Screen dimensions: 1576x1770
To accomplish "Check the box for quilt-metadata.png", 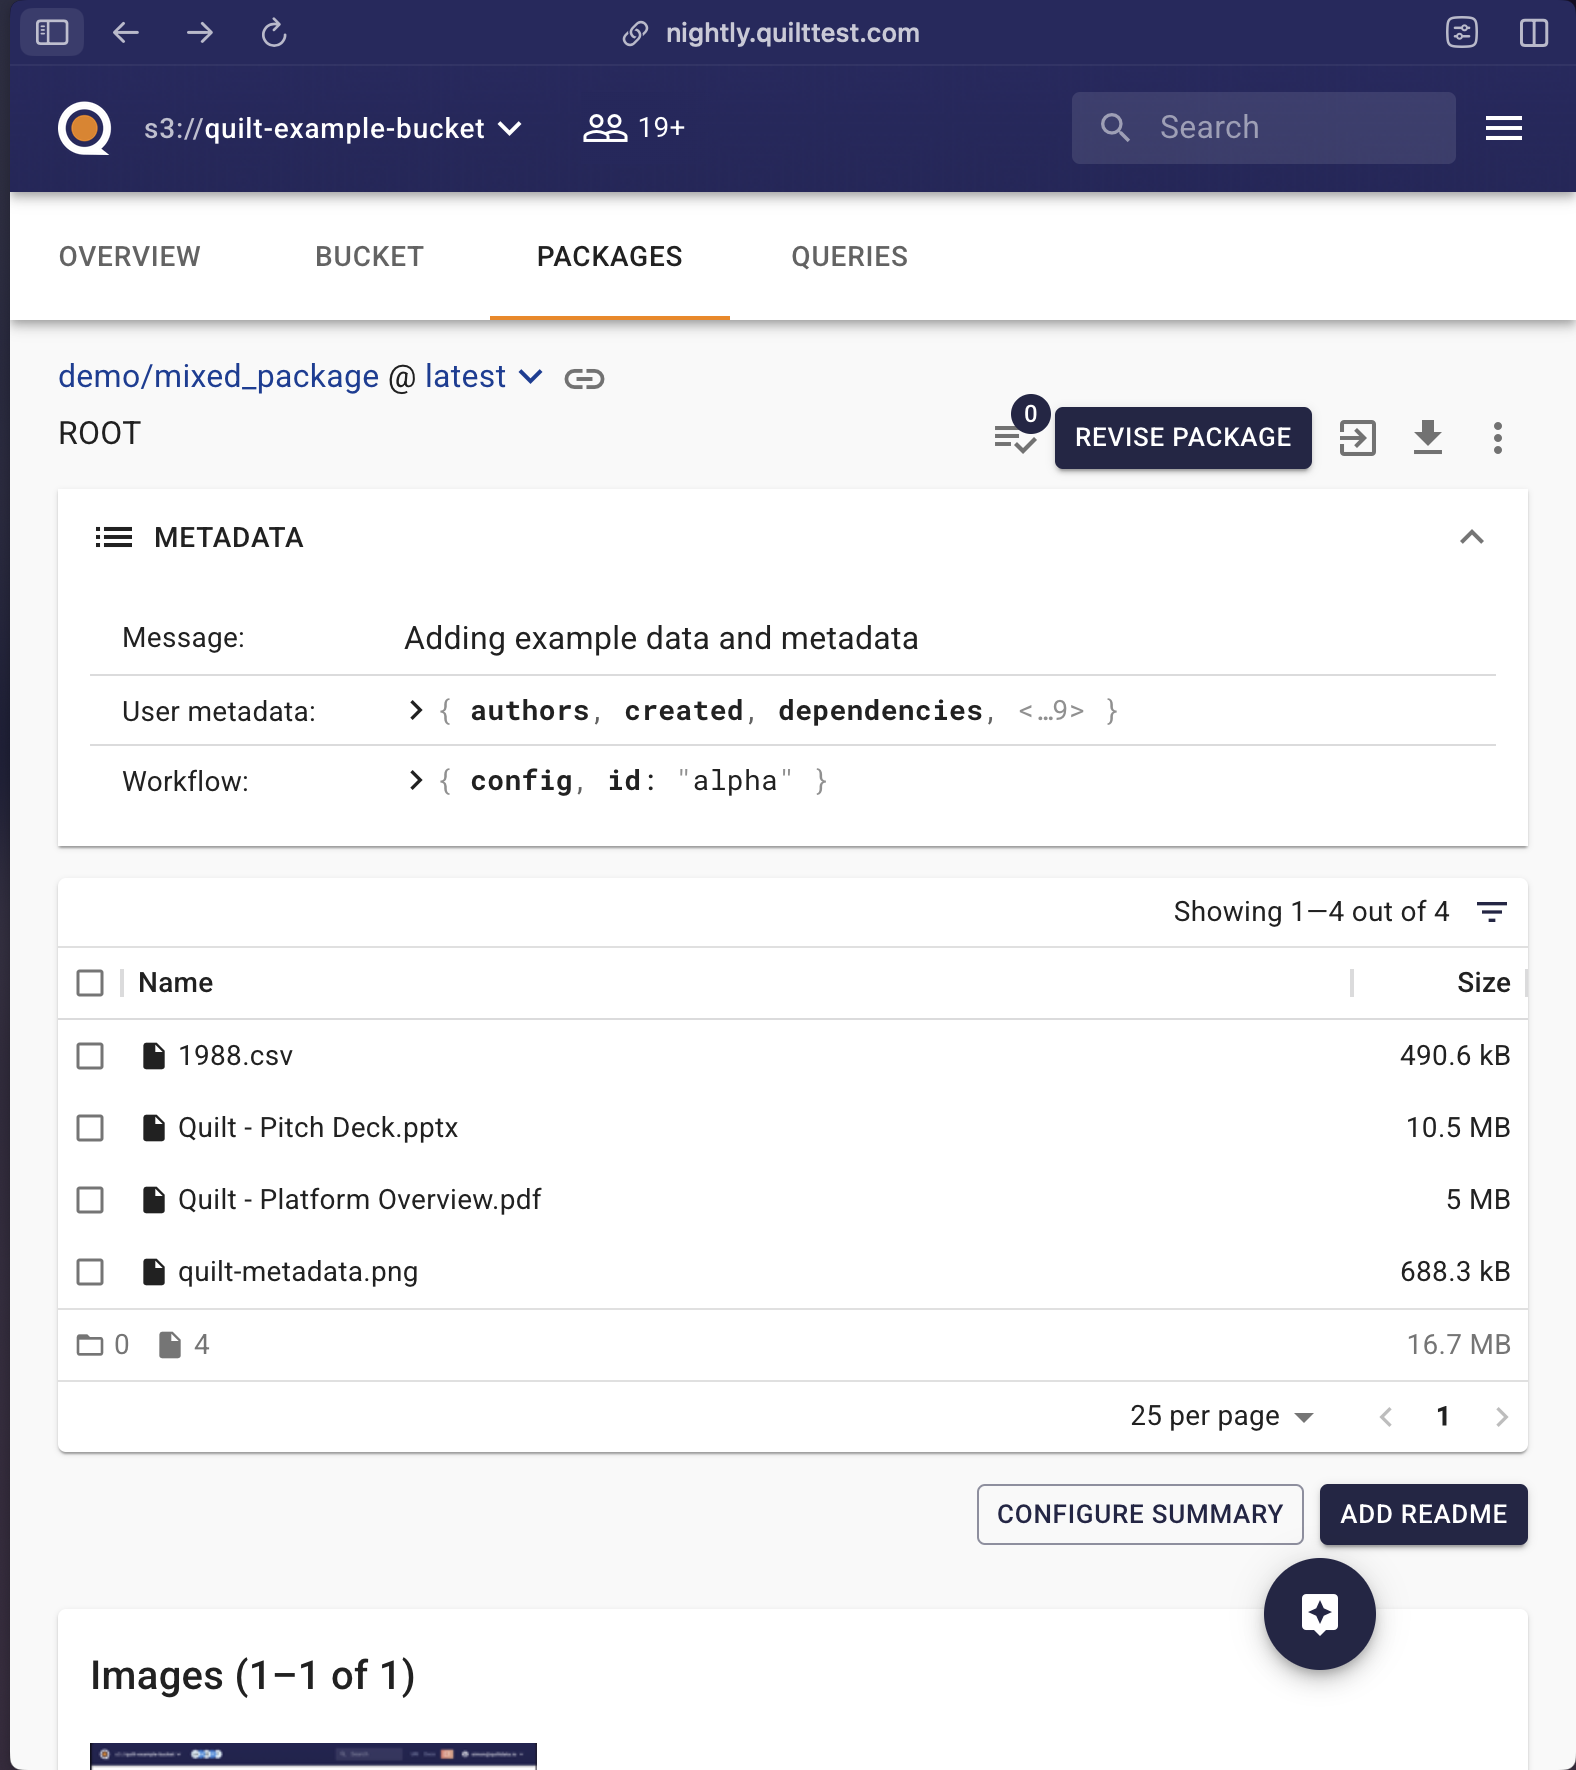I will (x=90, y=1272).
